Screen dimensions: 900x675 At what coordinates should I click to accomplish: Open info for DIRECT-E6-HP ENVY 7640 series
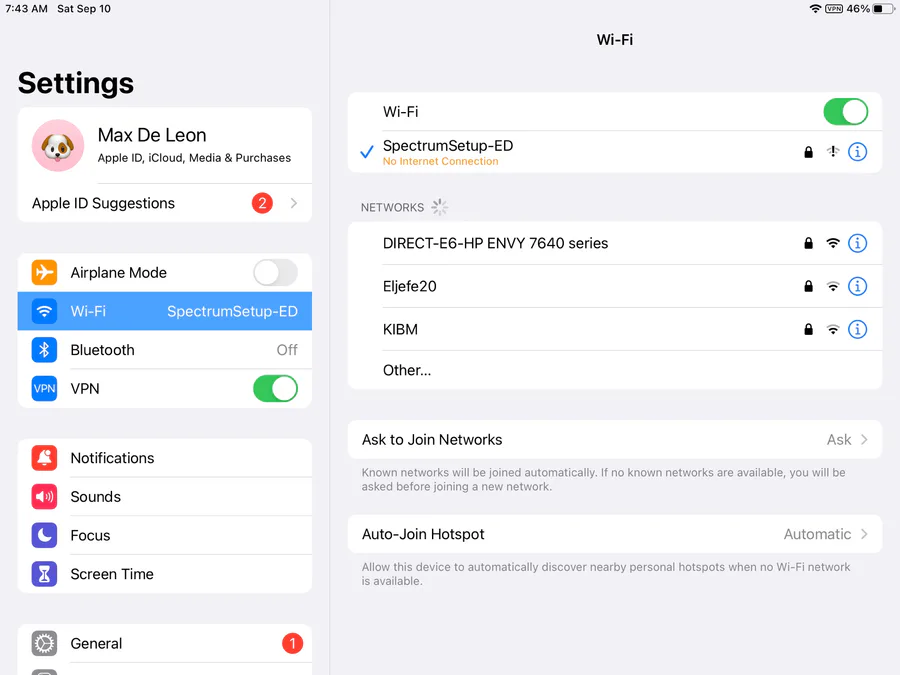click(857, 243)
